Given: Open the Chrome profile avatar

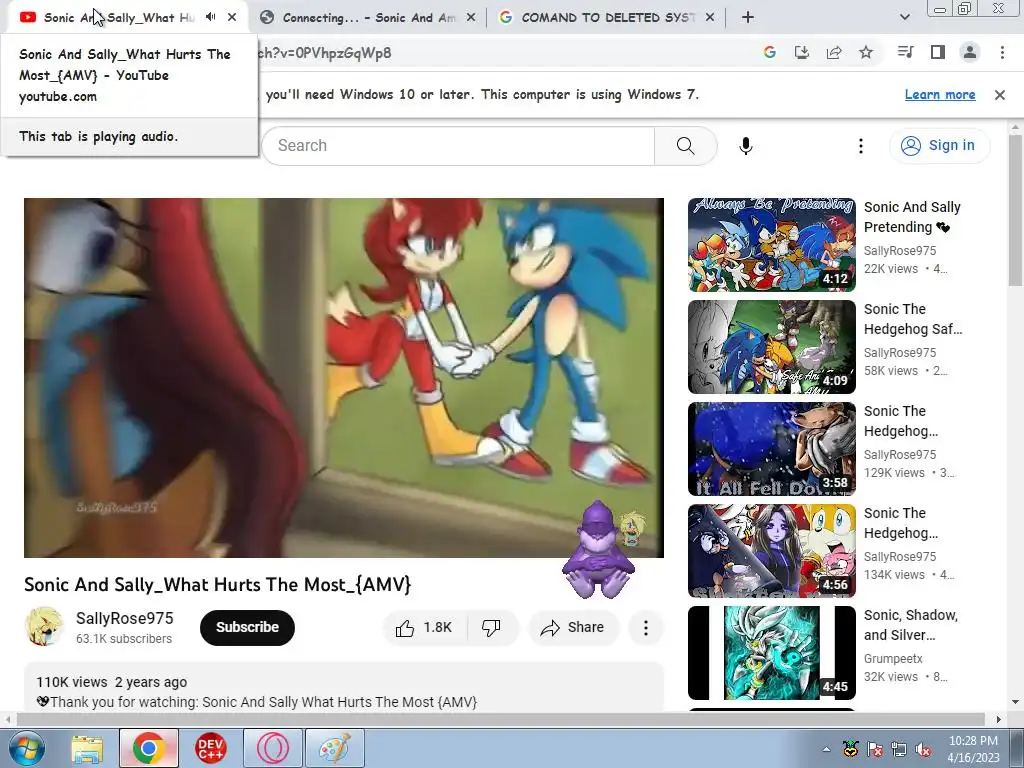Looking at the screenshot, I should point(970,52).
